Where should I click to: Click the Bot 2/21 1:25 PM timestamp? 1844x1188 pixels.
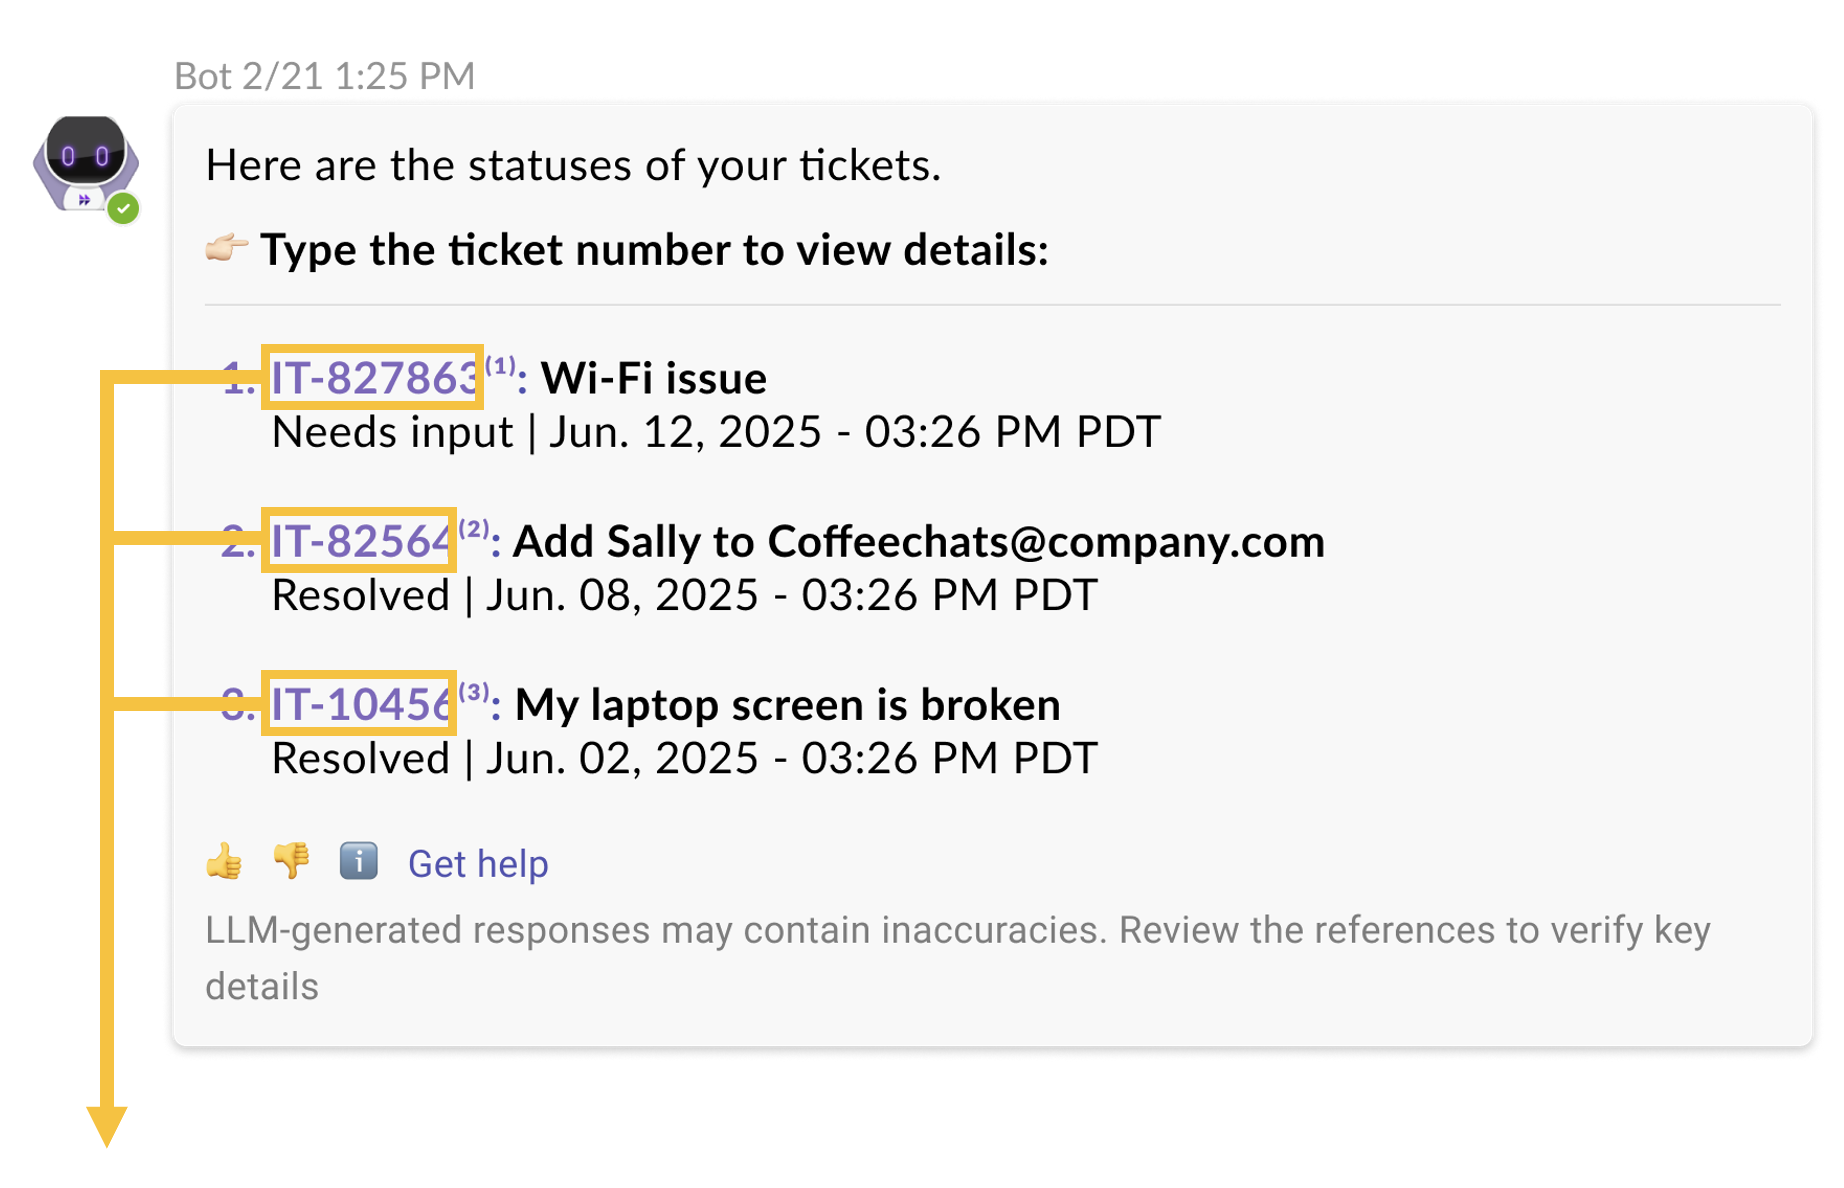(325, 76)
